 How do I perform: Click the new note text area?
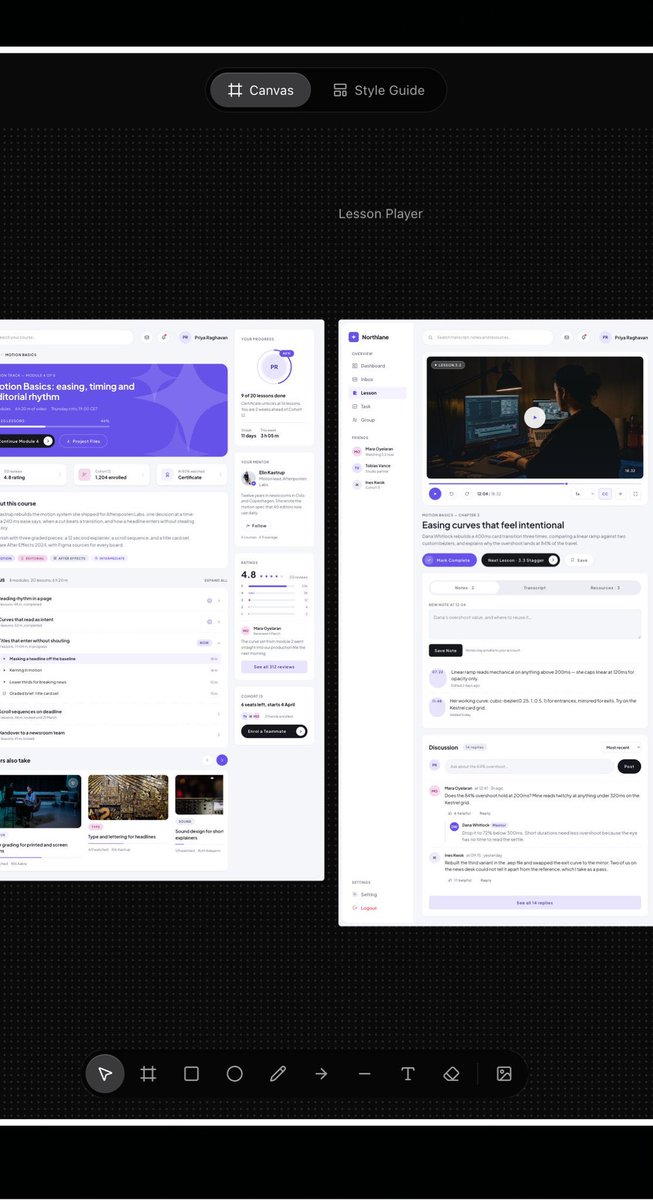[535, 624]
